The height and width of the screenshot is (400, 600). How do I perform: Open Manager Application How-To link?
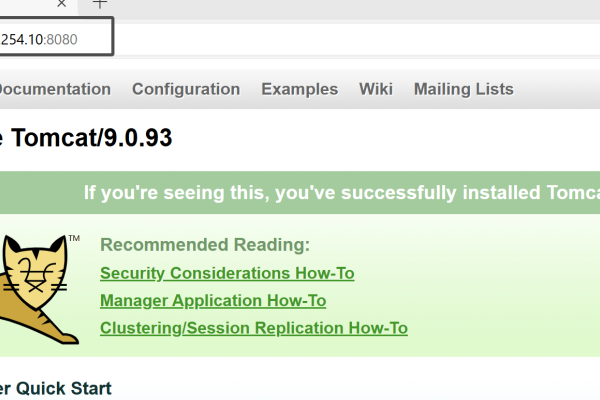tap(213, 300)
